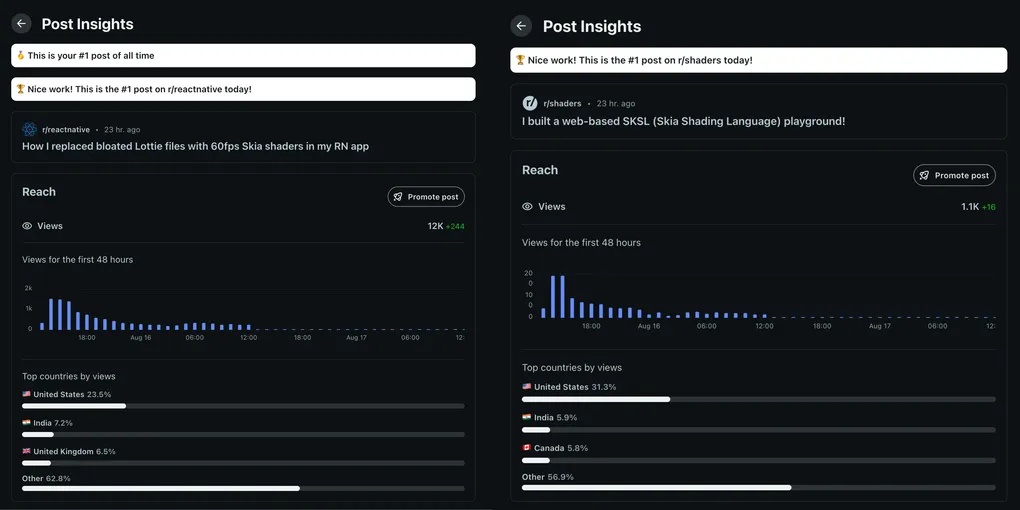Promote the r/shaders post
The height and width of the screenshot is (510, 1020).
[x=954, y=175]
